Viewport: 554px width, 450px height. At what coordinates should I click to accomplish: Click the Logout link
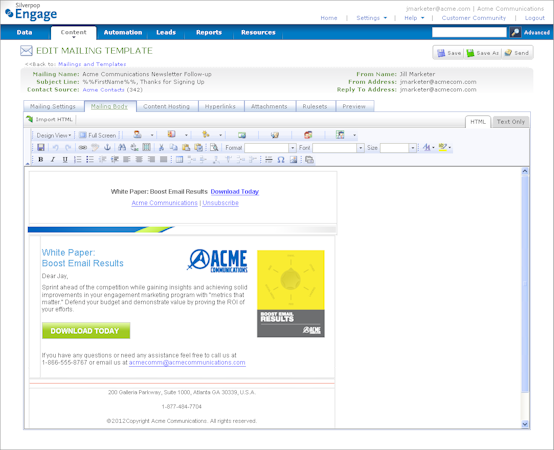click(535, 18)
